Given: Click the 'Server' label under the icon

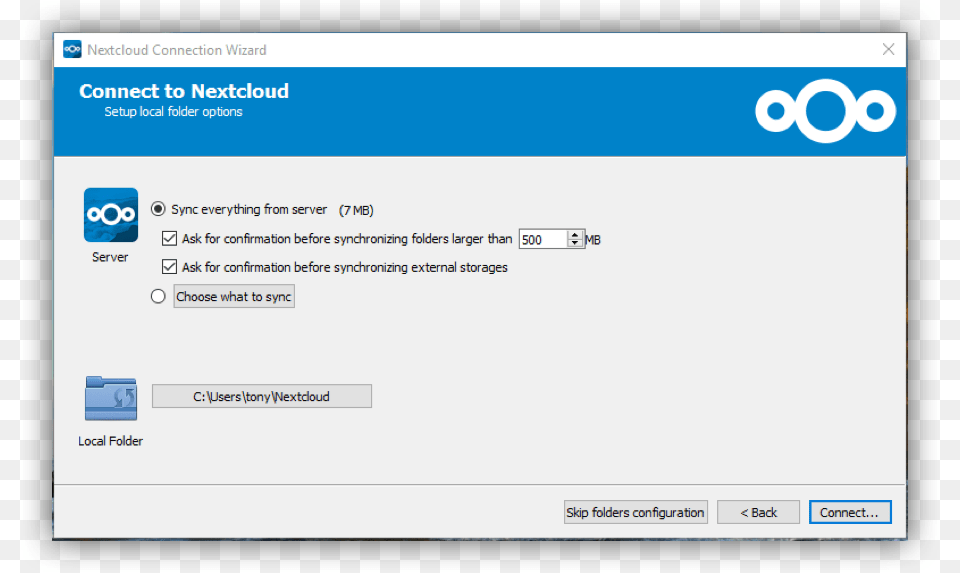Looking at the screenshot, I should click(x=110, y=258).
